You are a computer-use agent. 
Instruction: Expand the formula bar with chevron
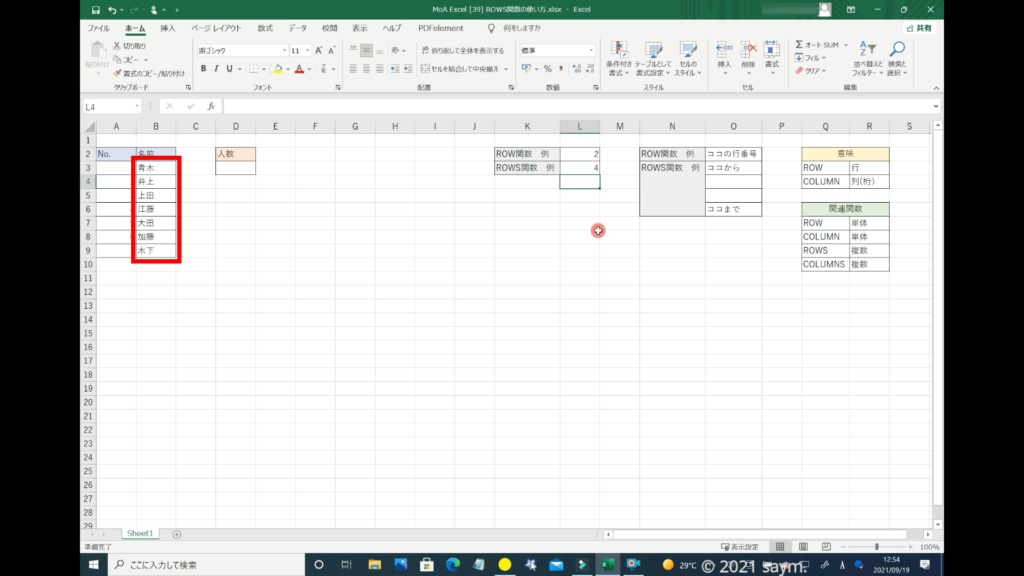click(935, 106)
